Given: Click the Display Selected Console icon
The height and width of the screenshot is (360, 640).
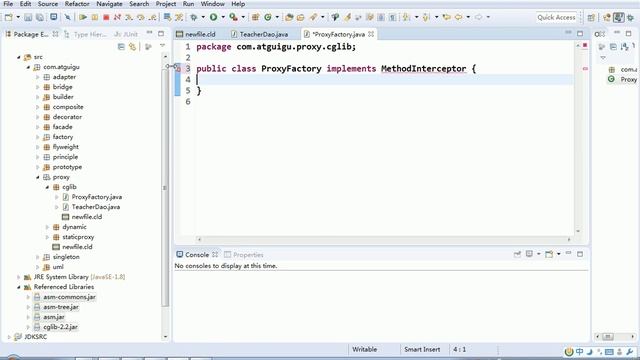Looking at the screenshot, I should pos(529,254).
